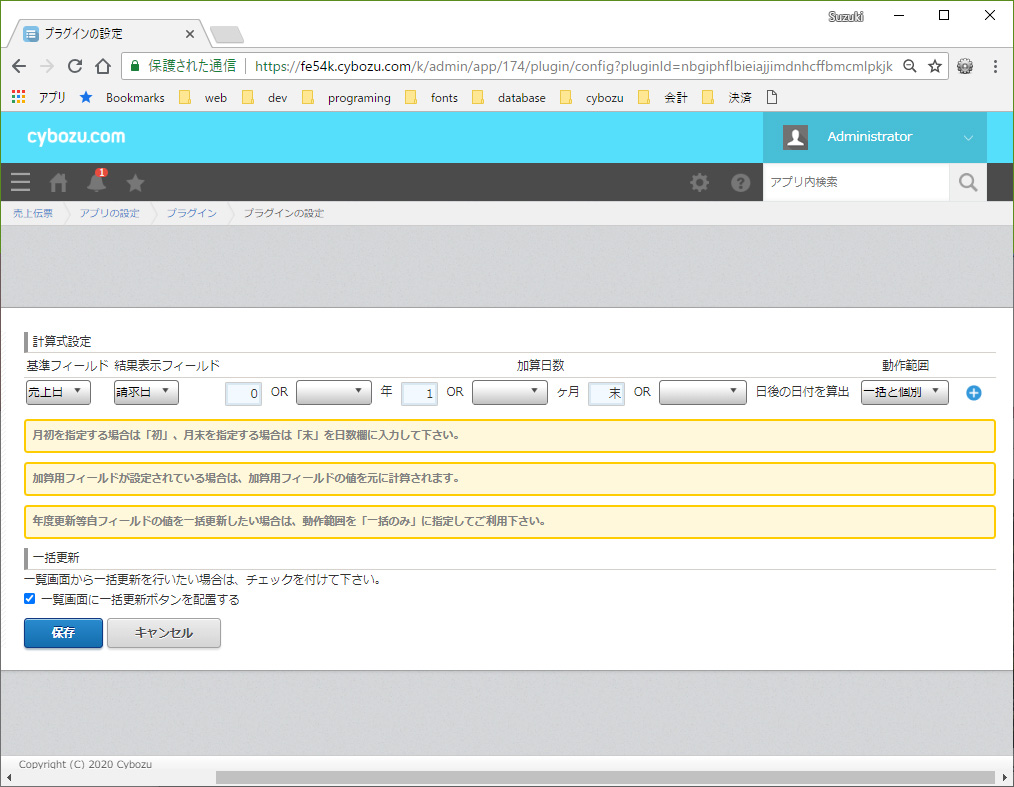Go to プラグイン breadcrumb link
The image size is (1014, 787).
pyautogui.click(x=191, y=213)
